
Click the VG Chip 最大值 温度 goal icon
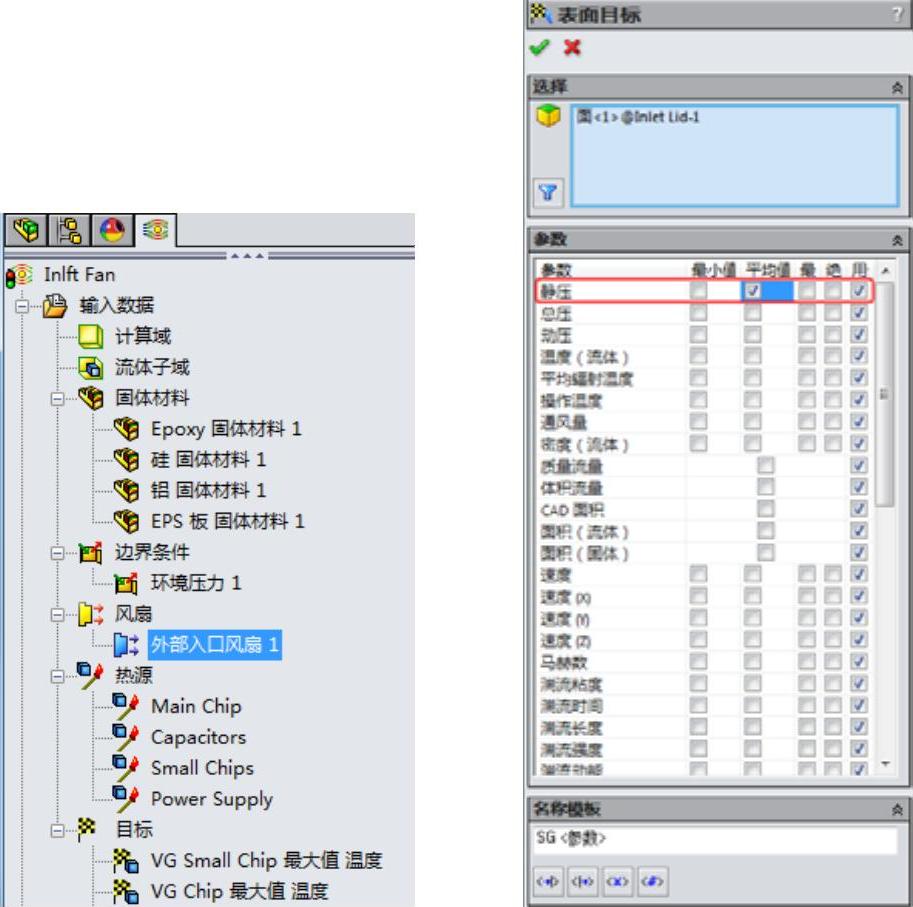[126, 891]
